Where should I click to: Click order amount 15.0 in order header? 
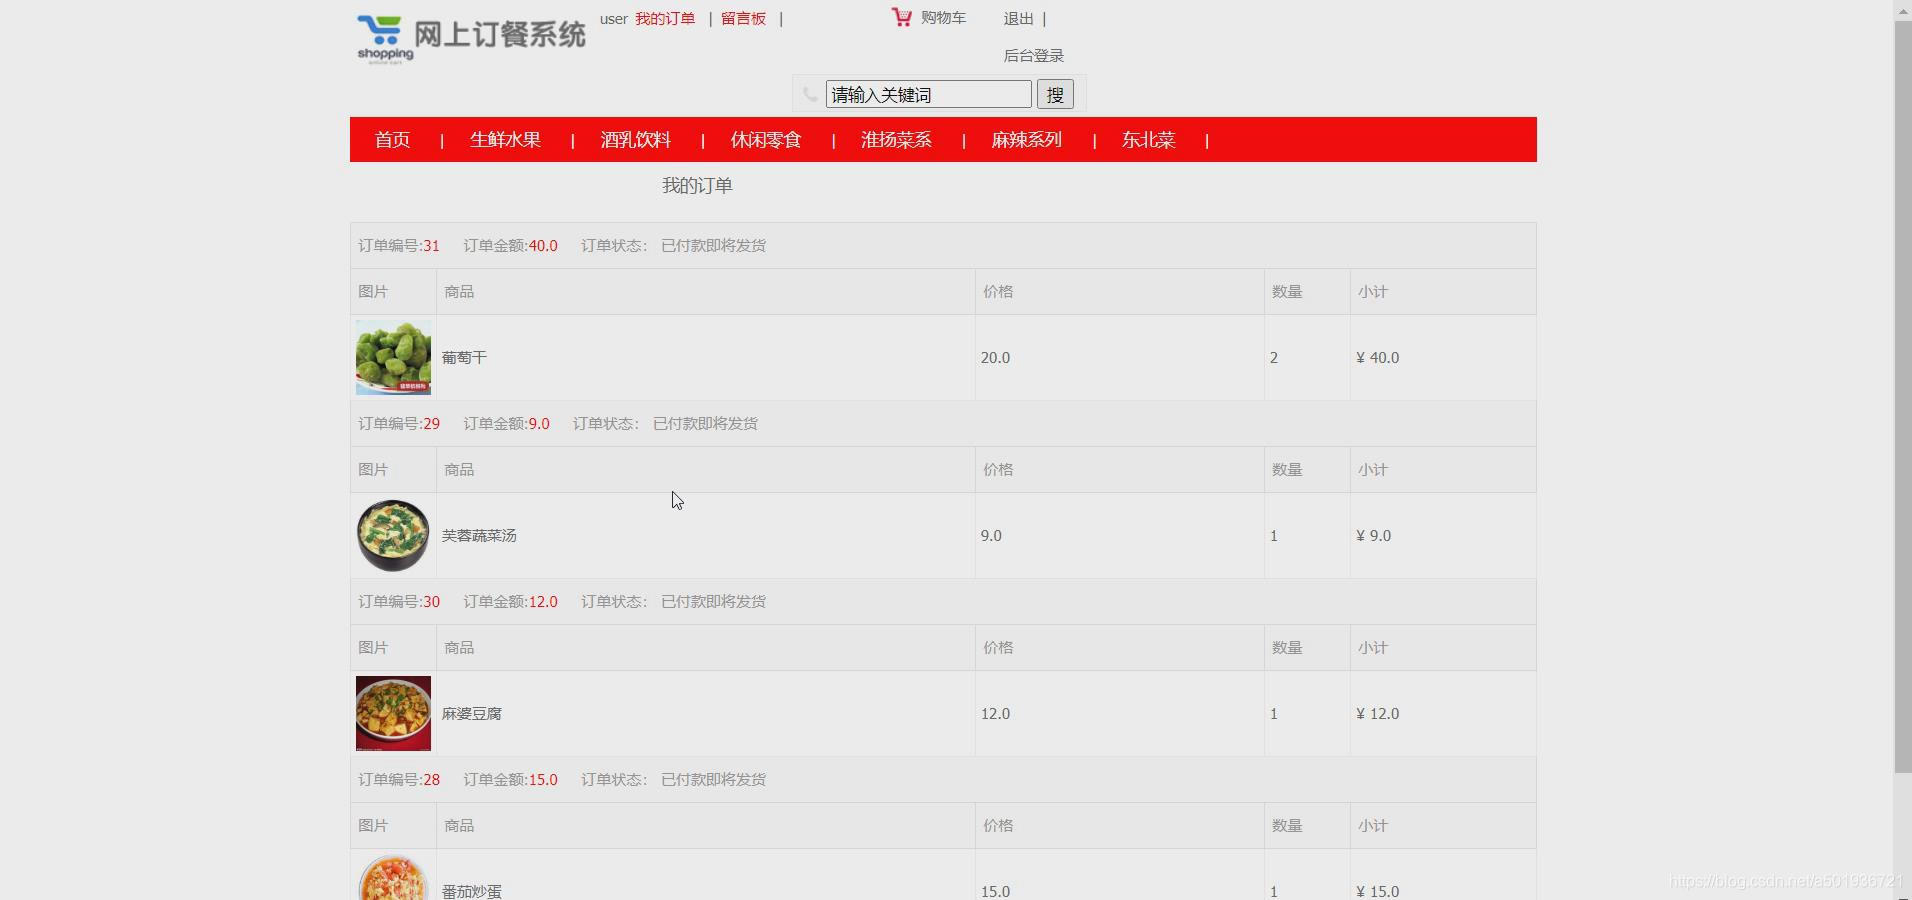[x=543, y=779]
